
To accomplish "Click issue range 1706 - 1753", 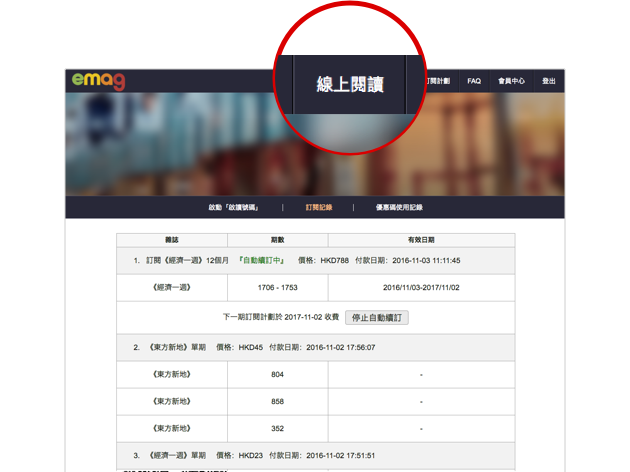I will [x=277, y=287].
